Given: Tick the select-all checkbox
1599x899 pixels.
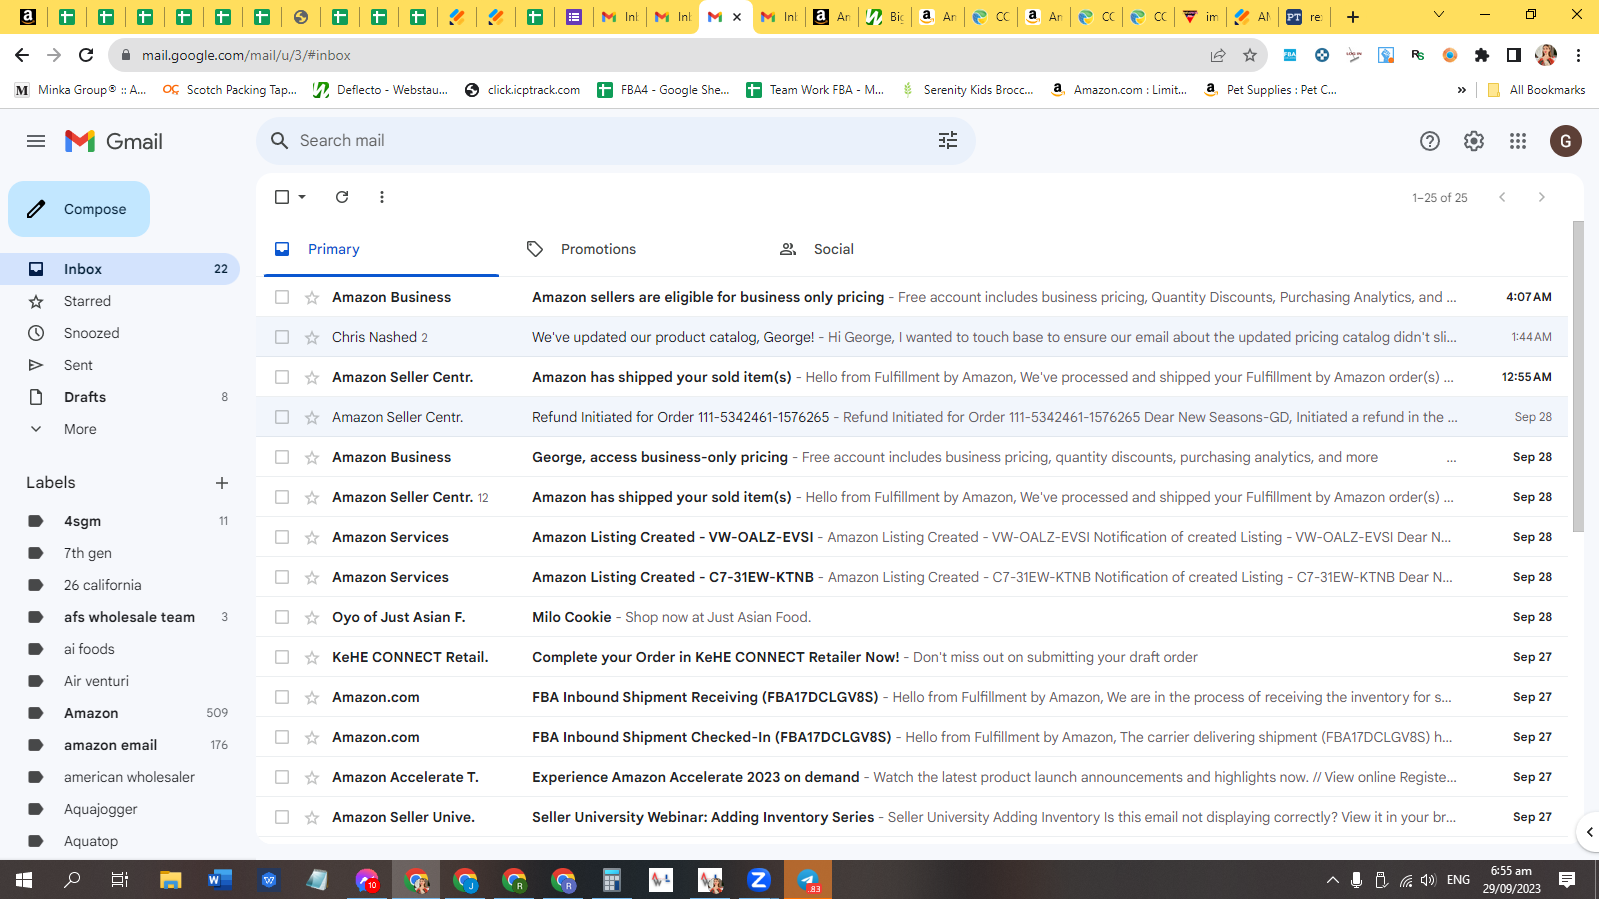Looking at the screenshot, I should [282, 197].
